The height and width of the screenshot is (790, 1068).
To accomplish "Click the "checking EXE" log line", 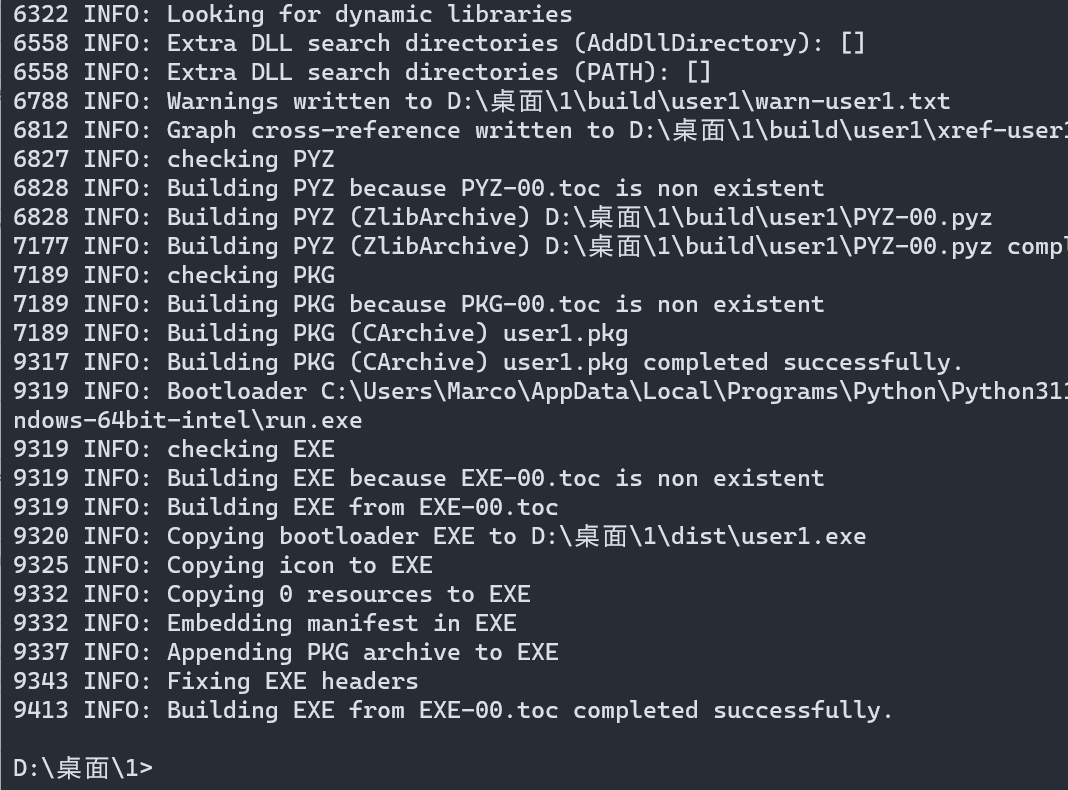I will click(250, 449).
